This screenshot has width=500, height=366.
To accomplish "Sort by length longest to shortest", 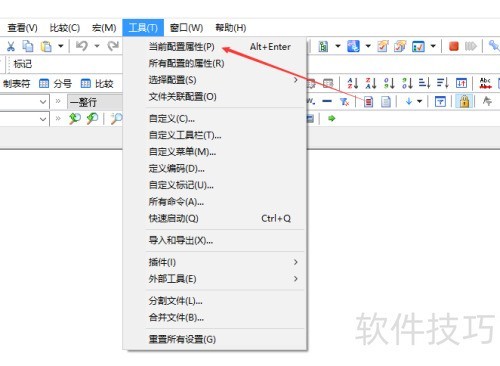I will [443, 83].
